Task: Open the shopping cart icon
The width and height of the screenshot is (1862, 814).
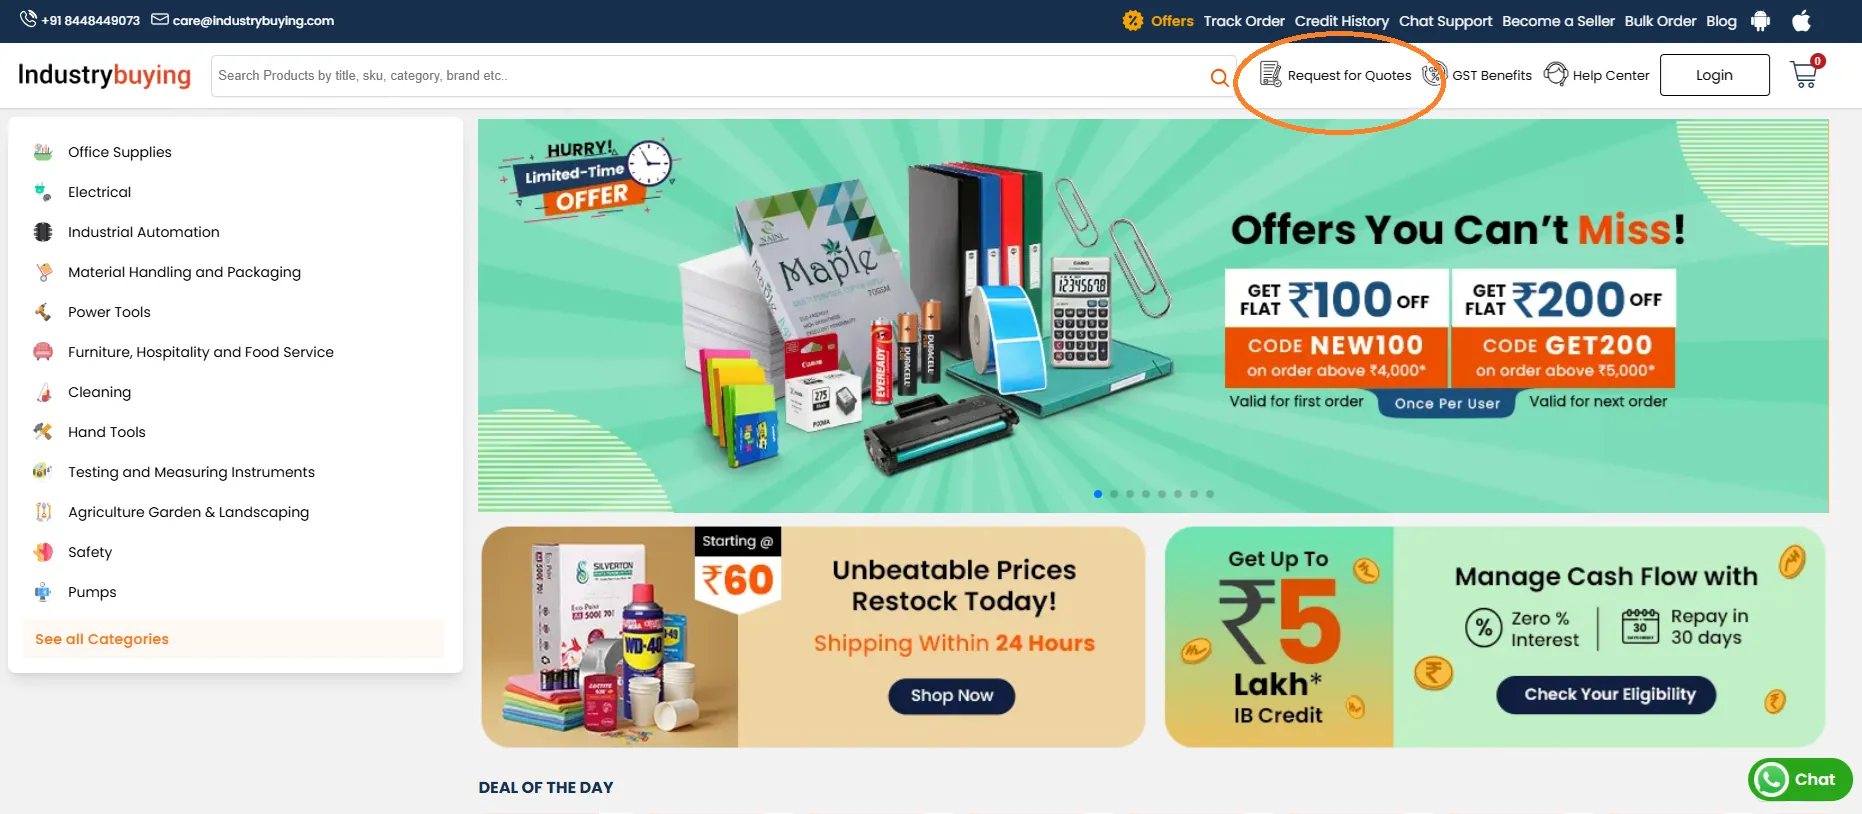Action: click(1805, 75)
